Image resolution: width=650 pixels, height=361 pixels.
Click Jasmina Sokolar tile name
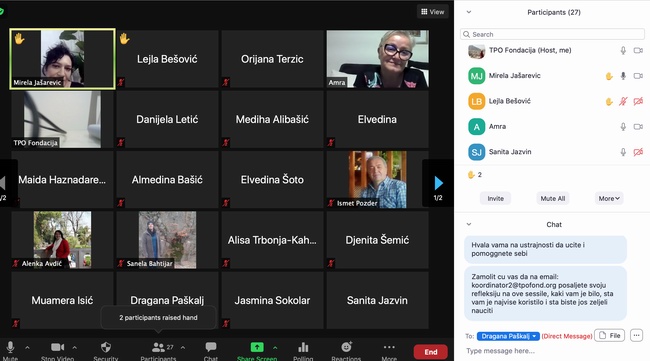tap(272, 300)
